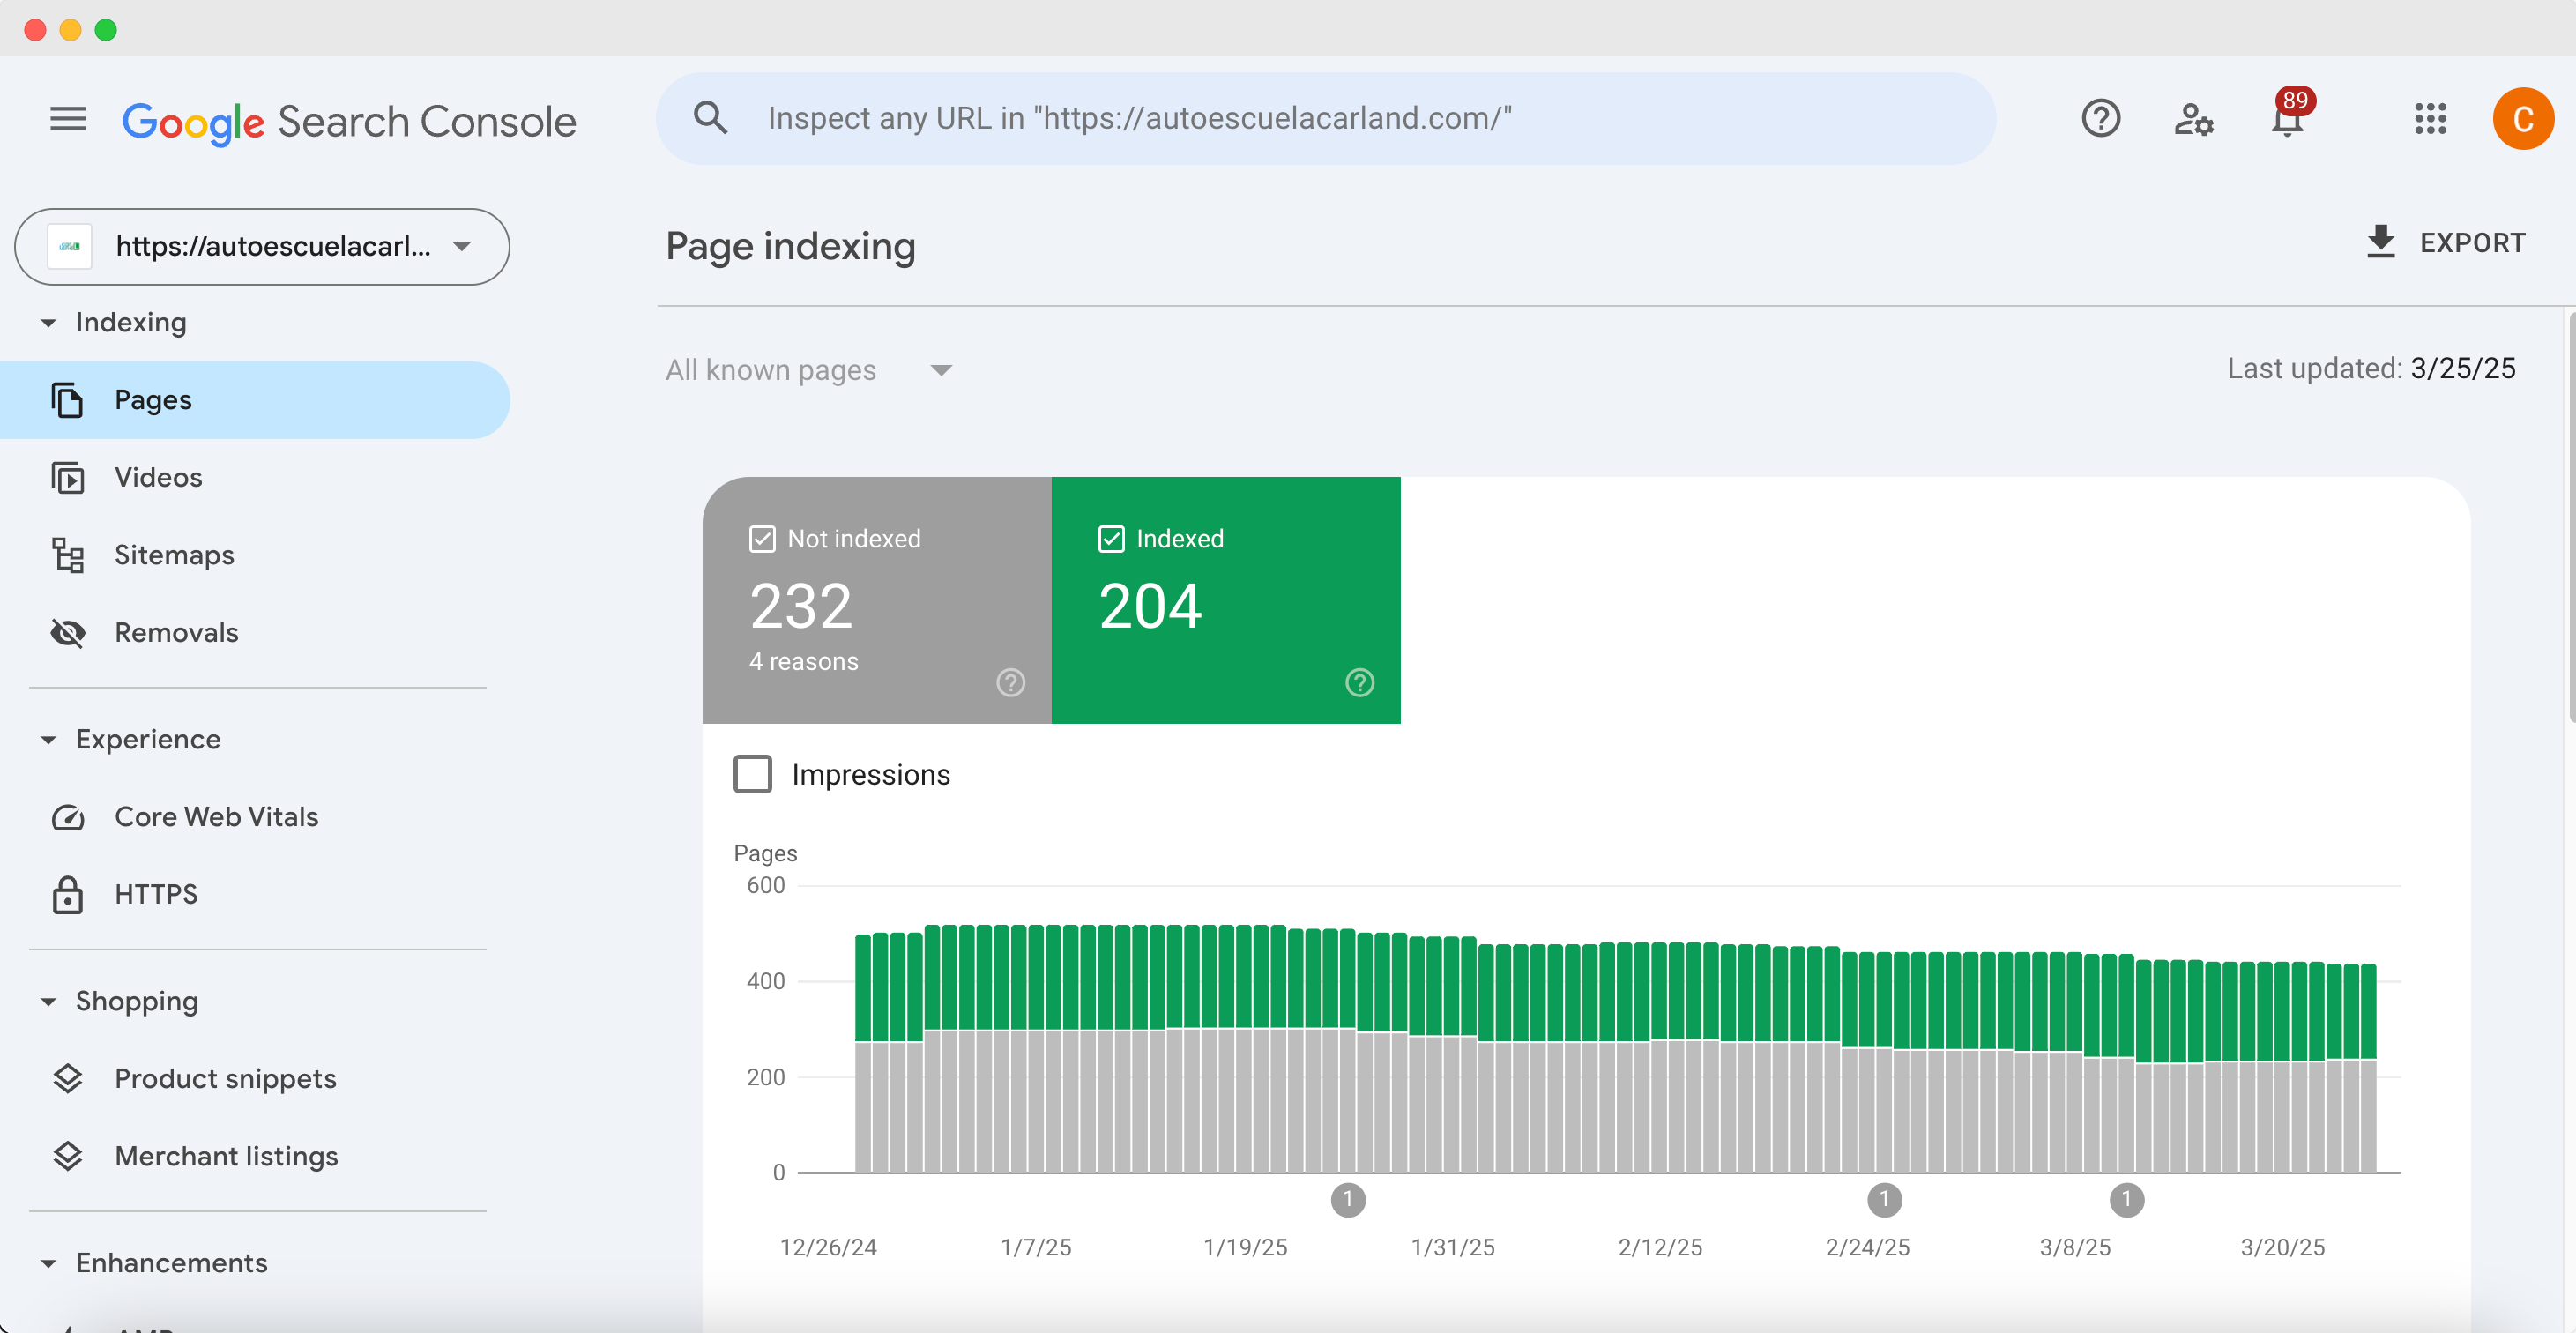Screen dimensions: 2576x1333
Task: Open the HTTPS report
Action: click(255, 894)
